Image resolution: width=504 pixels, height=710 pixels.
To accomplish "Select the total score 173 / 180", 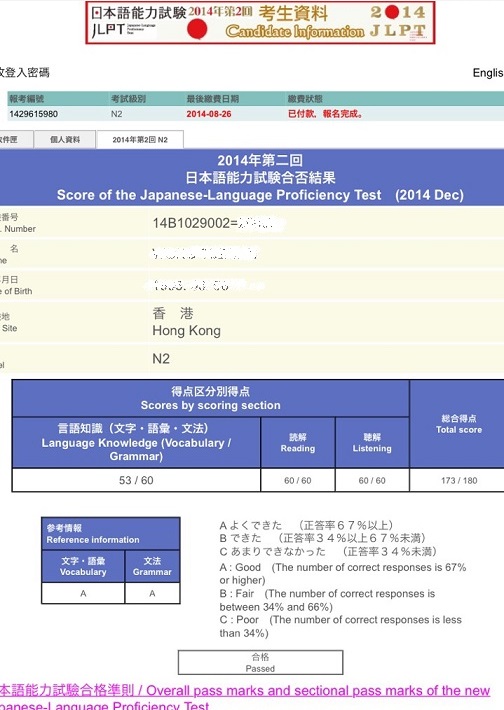I will [459, 480].
